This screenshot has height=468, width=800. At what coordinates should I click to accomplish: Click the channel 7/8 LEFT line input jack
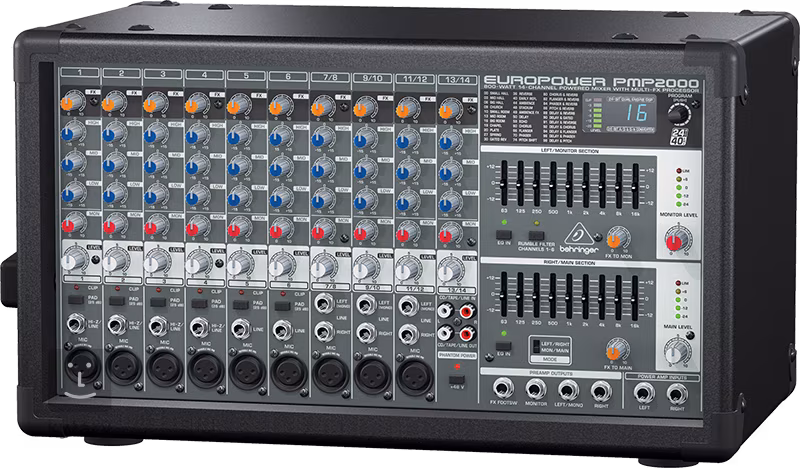(x=324, y=301)
